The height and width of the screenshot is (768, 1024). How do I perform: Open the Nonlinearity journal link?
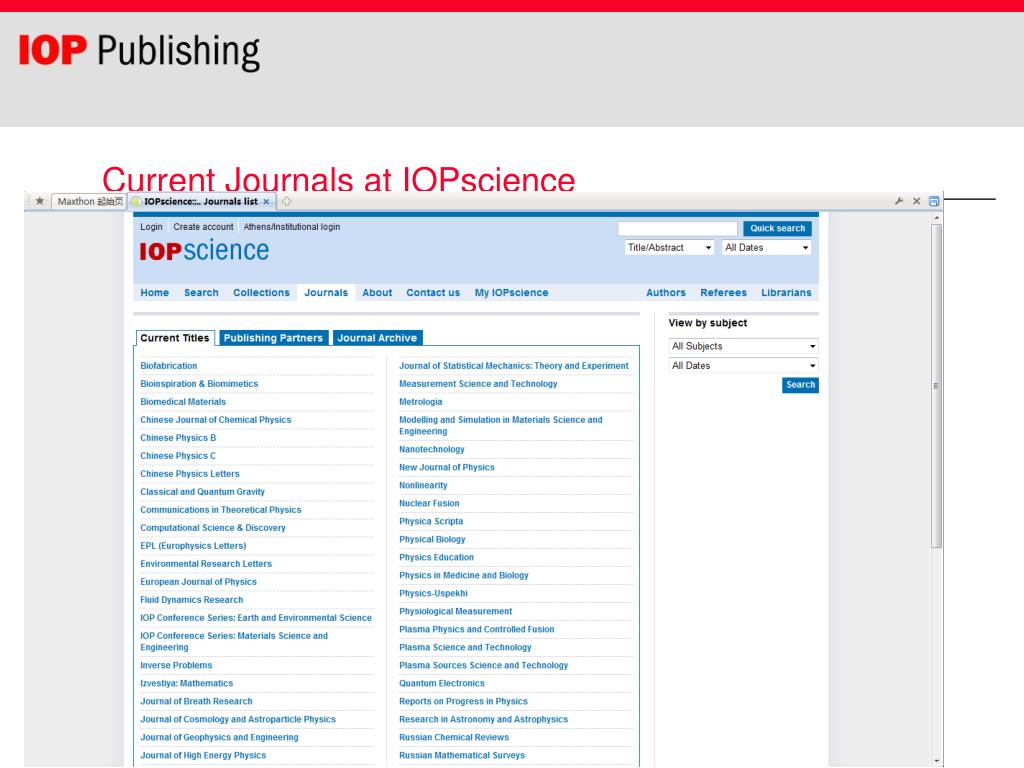423,485
